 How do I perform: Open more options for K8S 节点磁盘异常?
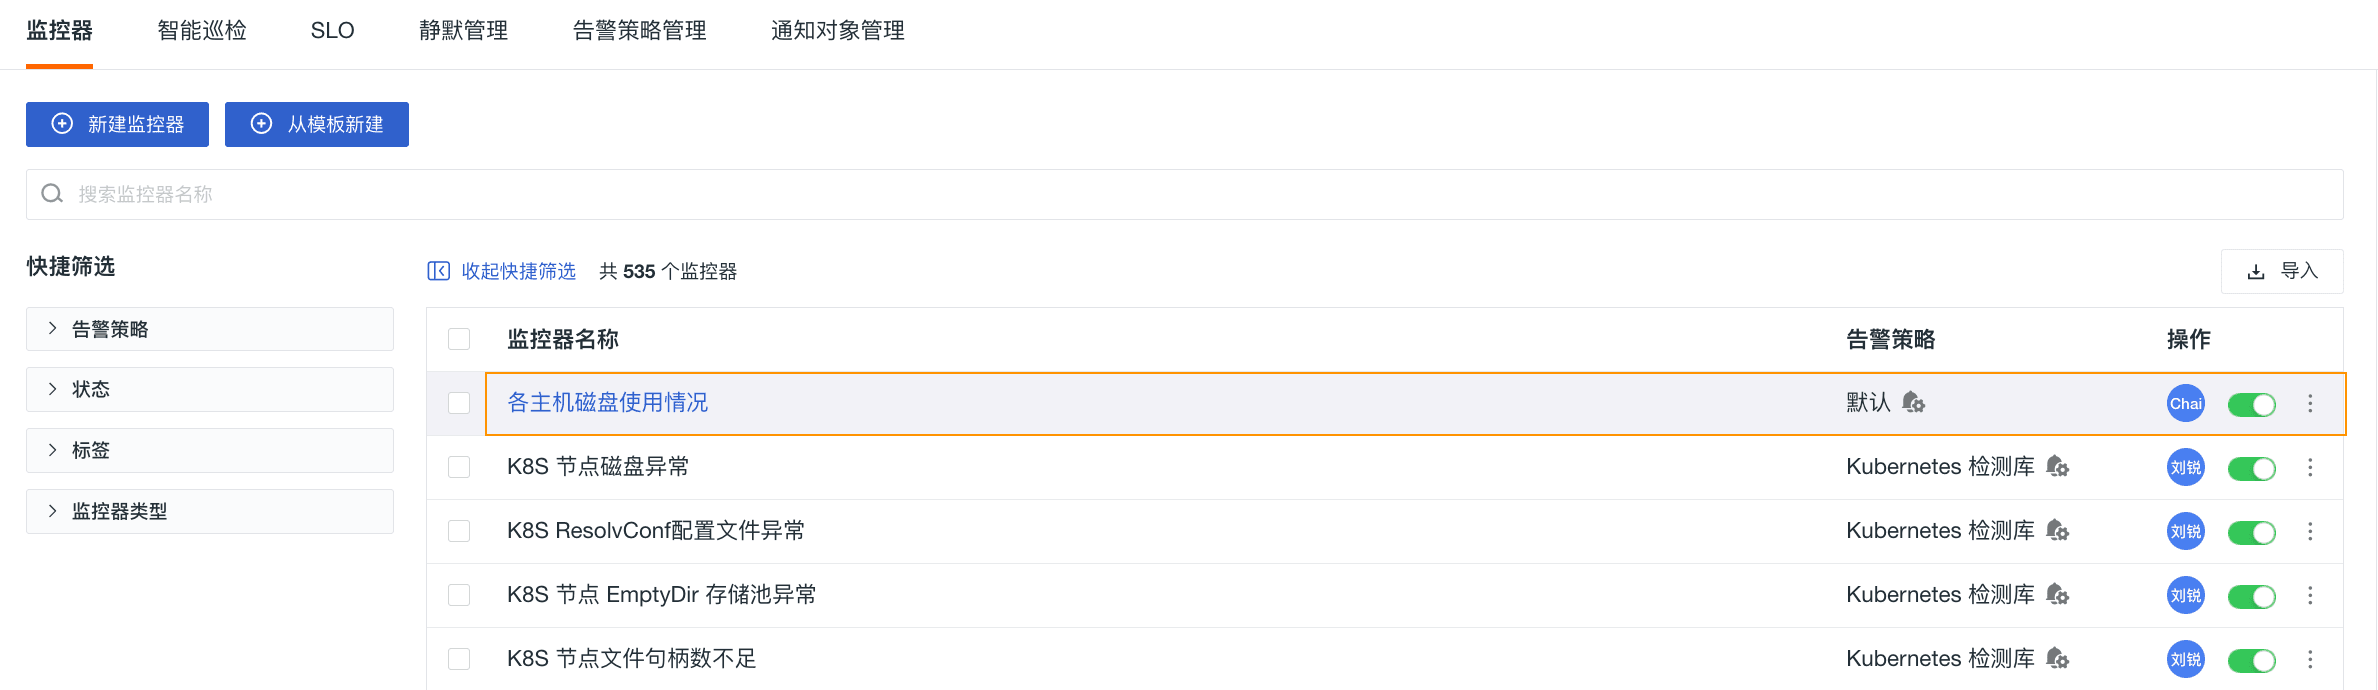[x=2310, y=467]
